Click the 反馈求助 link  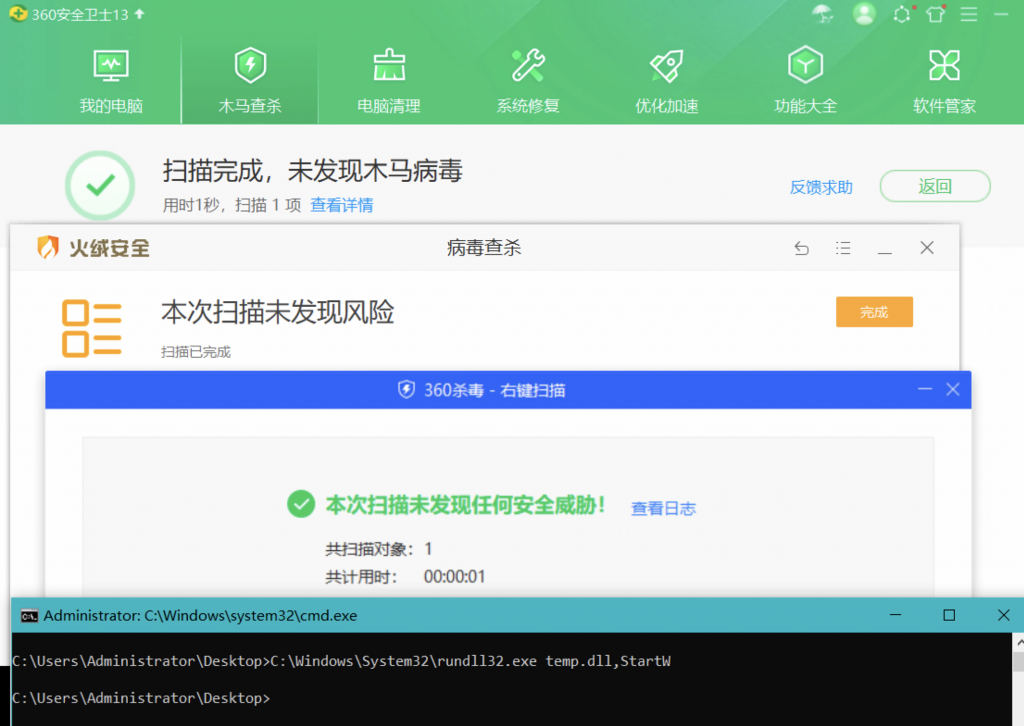[821, 187]
